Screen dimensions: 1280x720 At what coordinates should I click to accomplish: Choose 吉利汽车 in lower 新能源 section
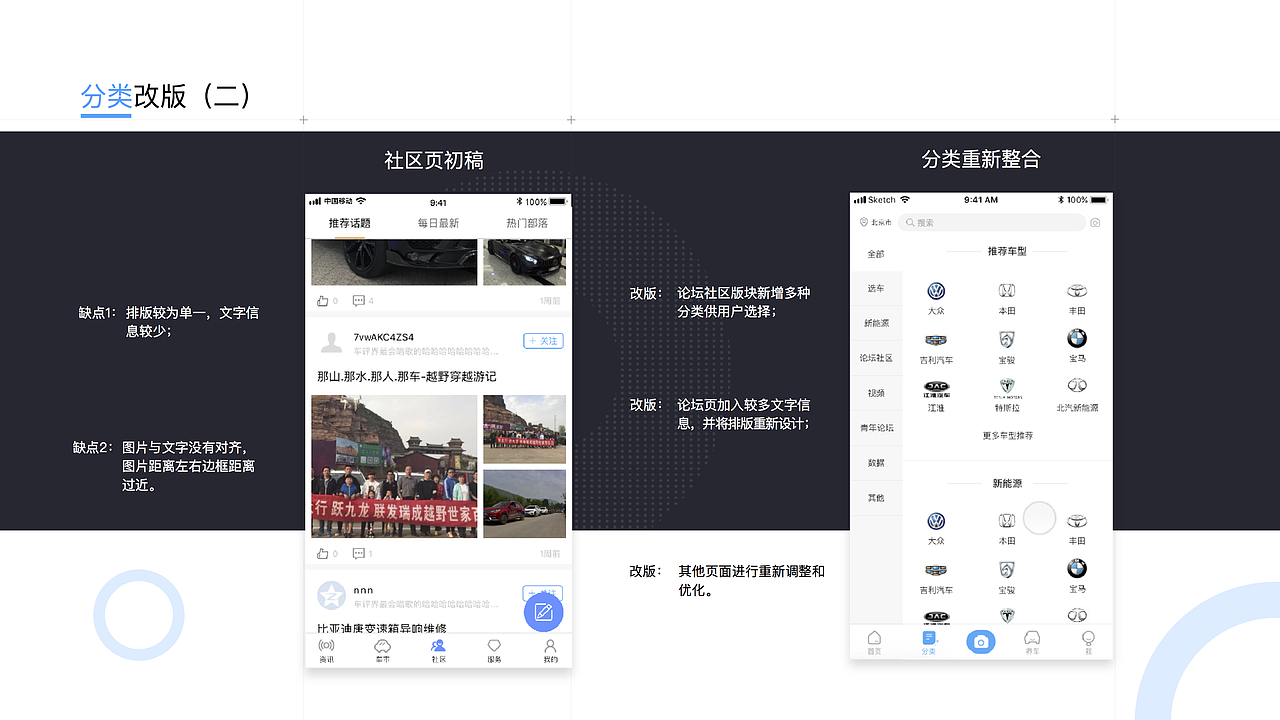(936, 577)
